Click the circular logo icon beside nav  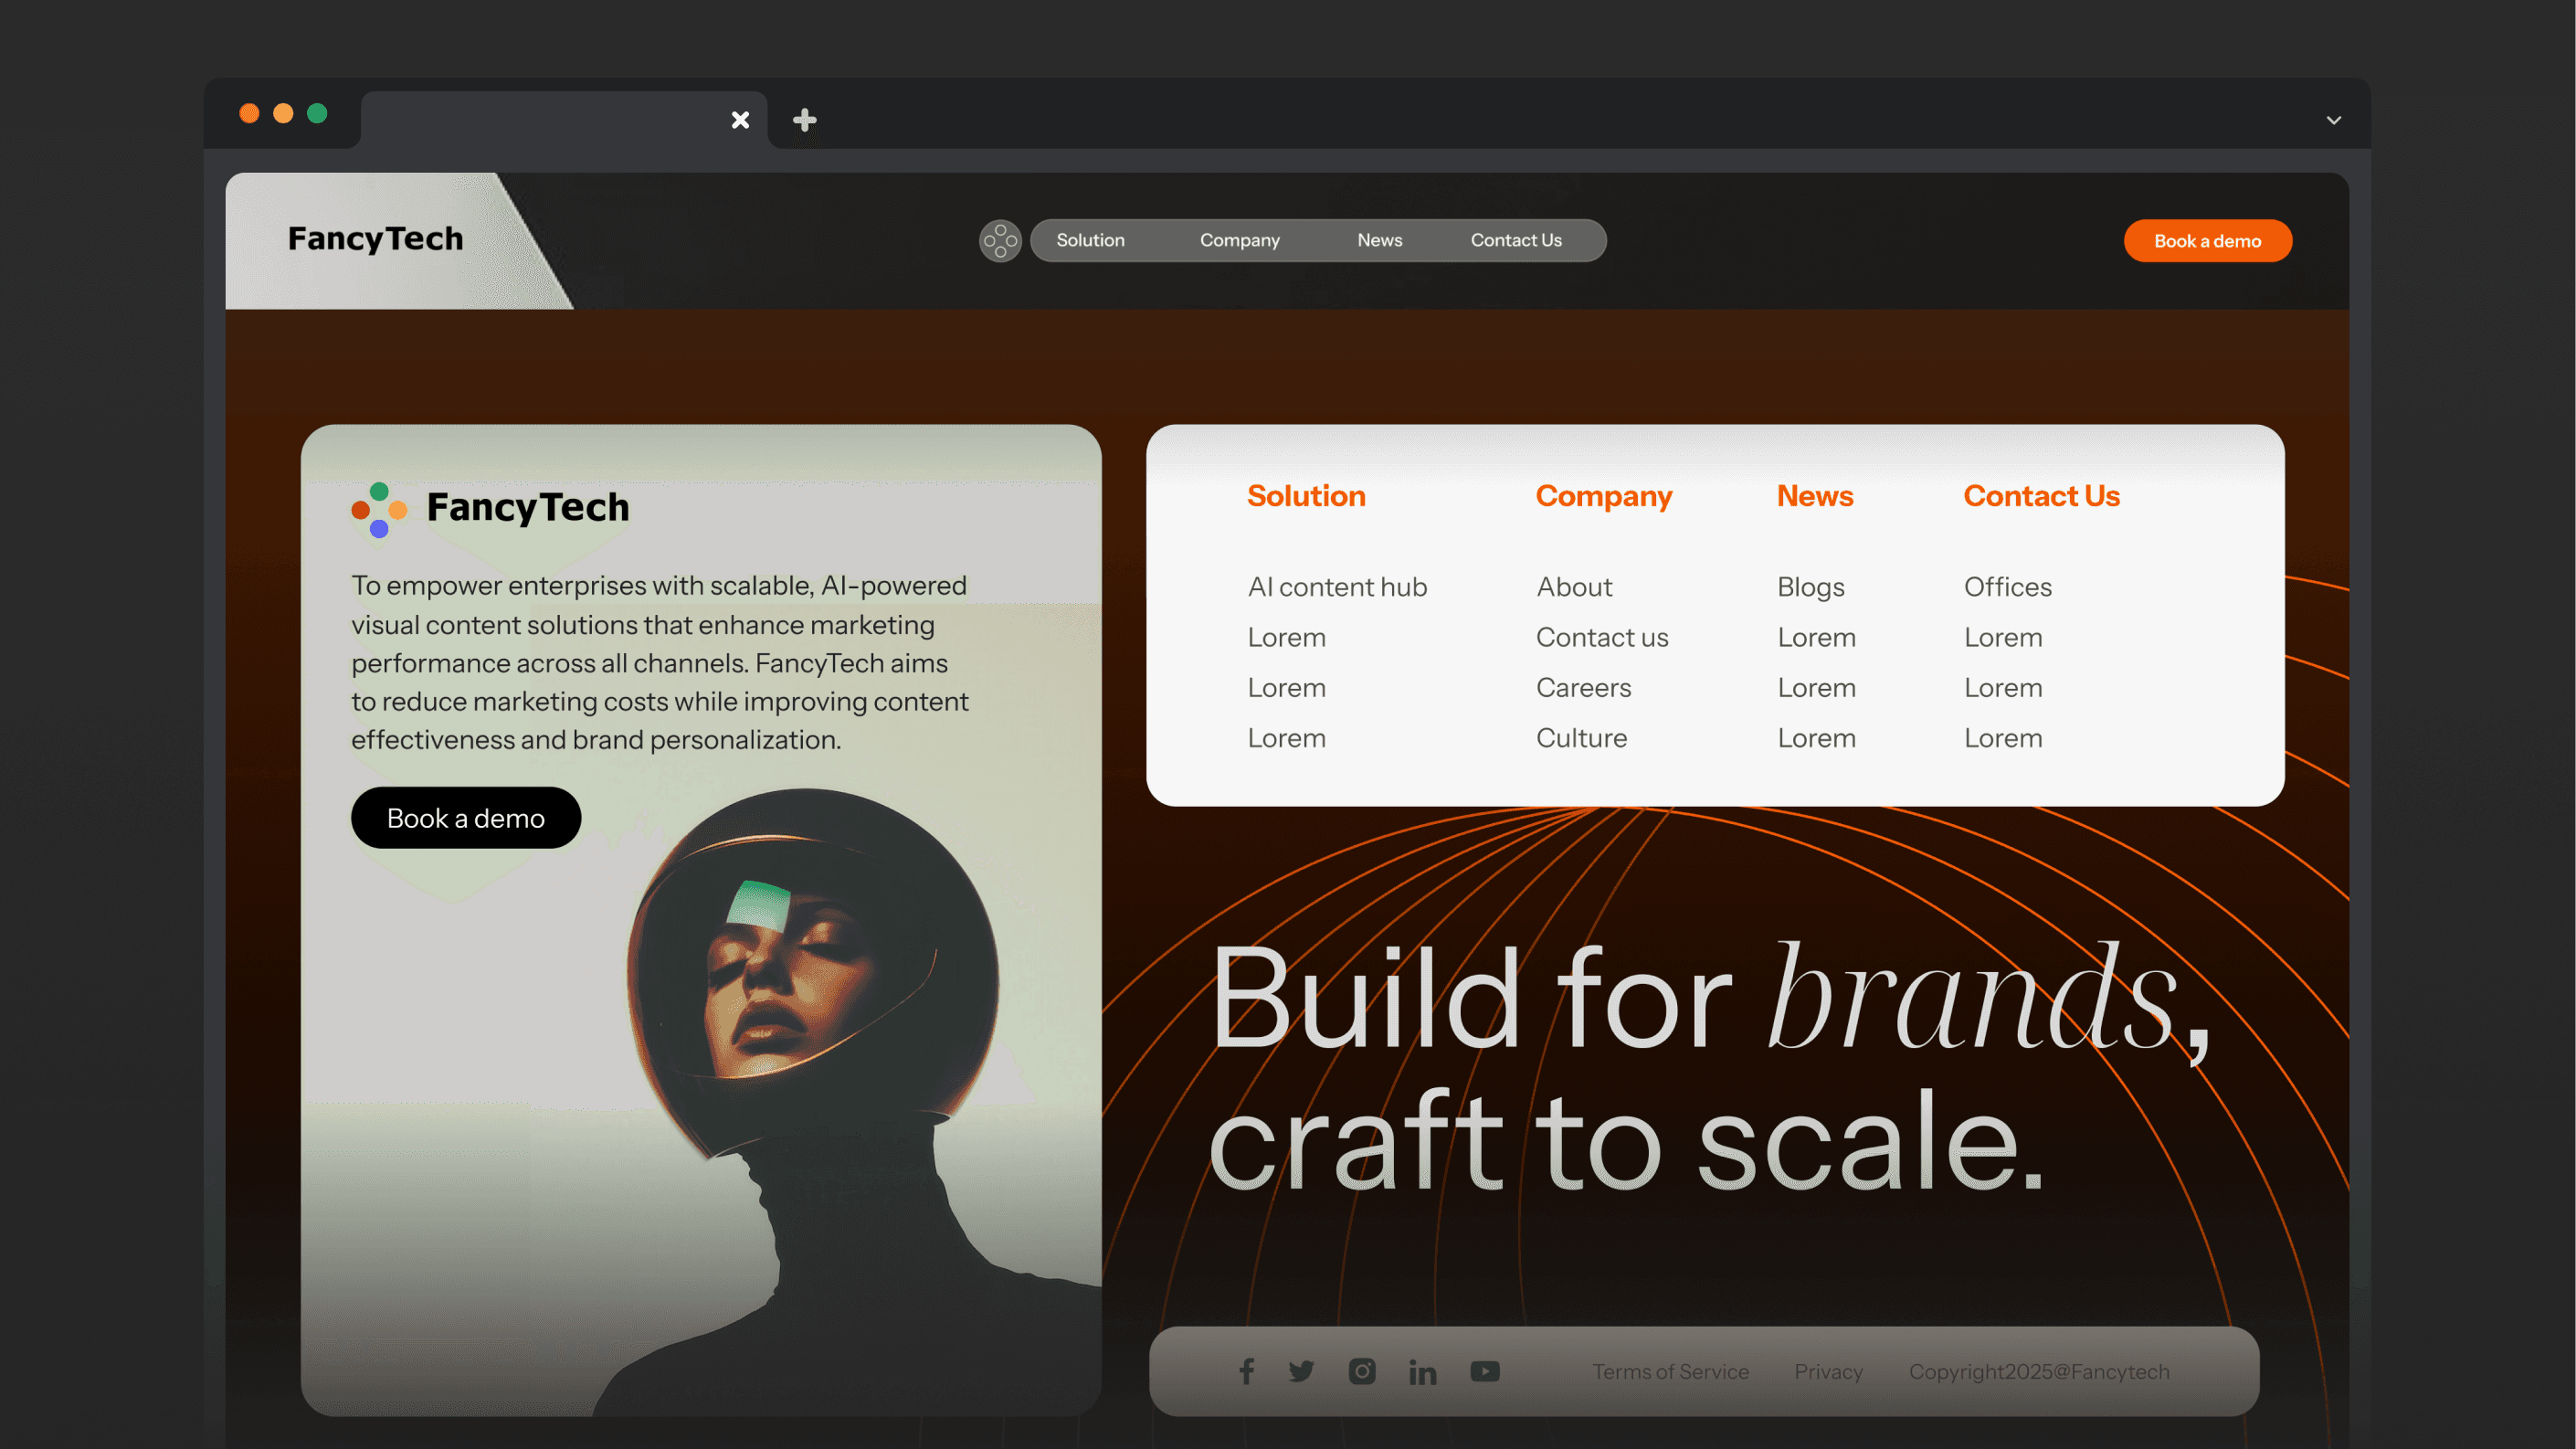click(1000, 241)
